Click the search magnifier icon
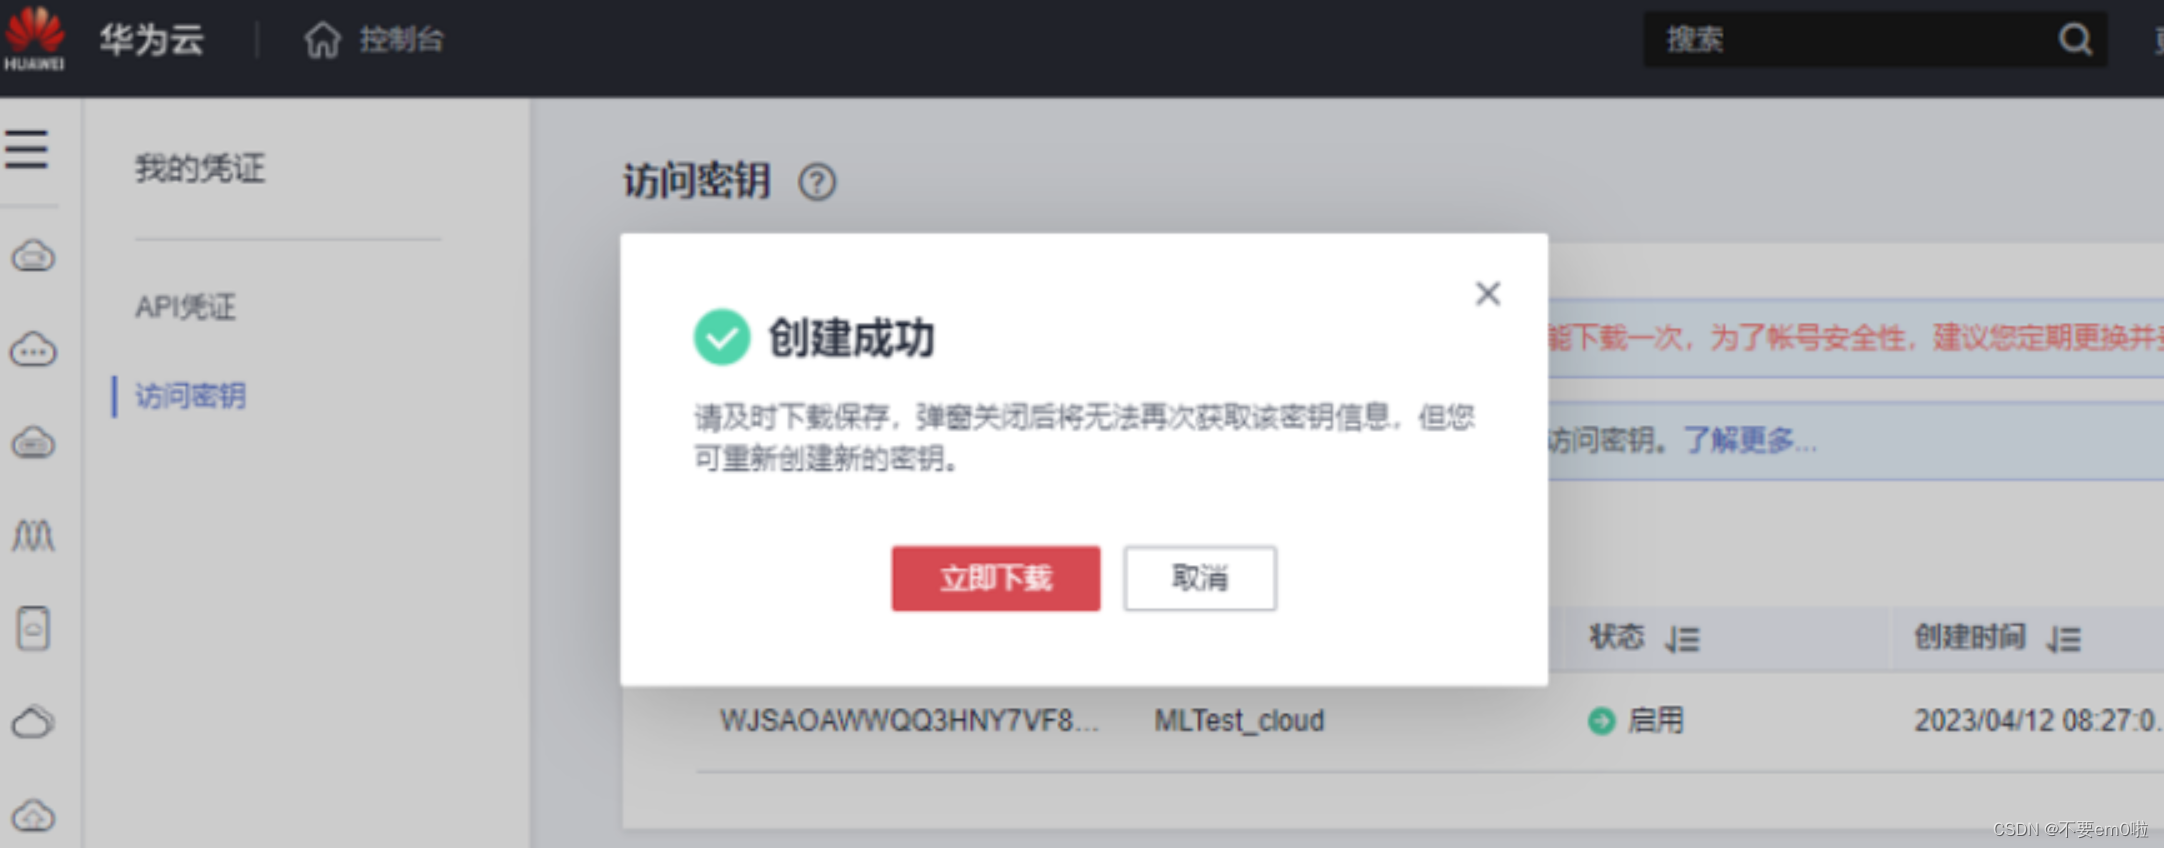The height and width of the screenshot is (848, 2164). pyautogui.click(x=2075, y=39)
